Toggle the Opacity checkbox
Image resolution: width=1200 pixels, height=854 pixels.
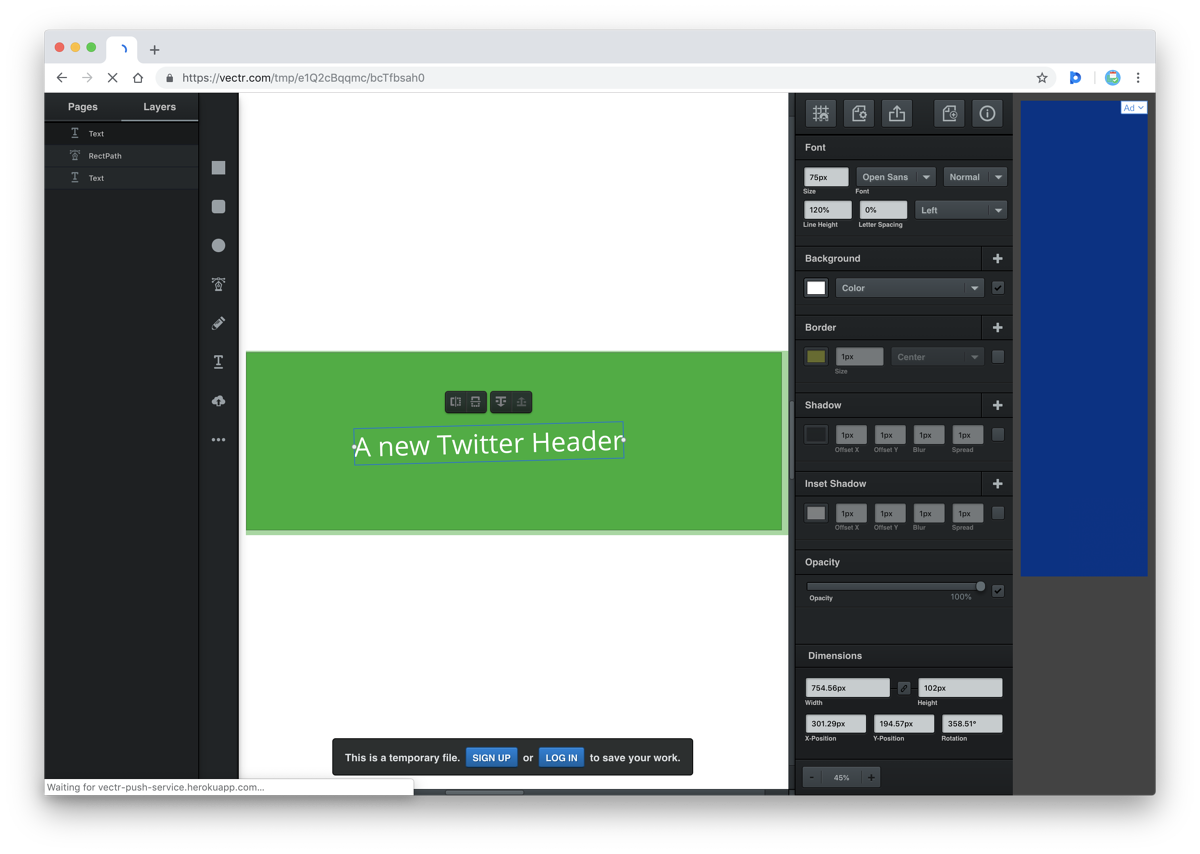tap(998, 591)
